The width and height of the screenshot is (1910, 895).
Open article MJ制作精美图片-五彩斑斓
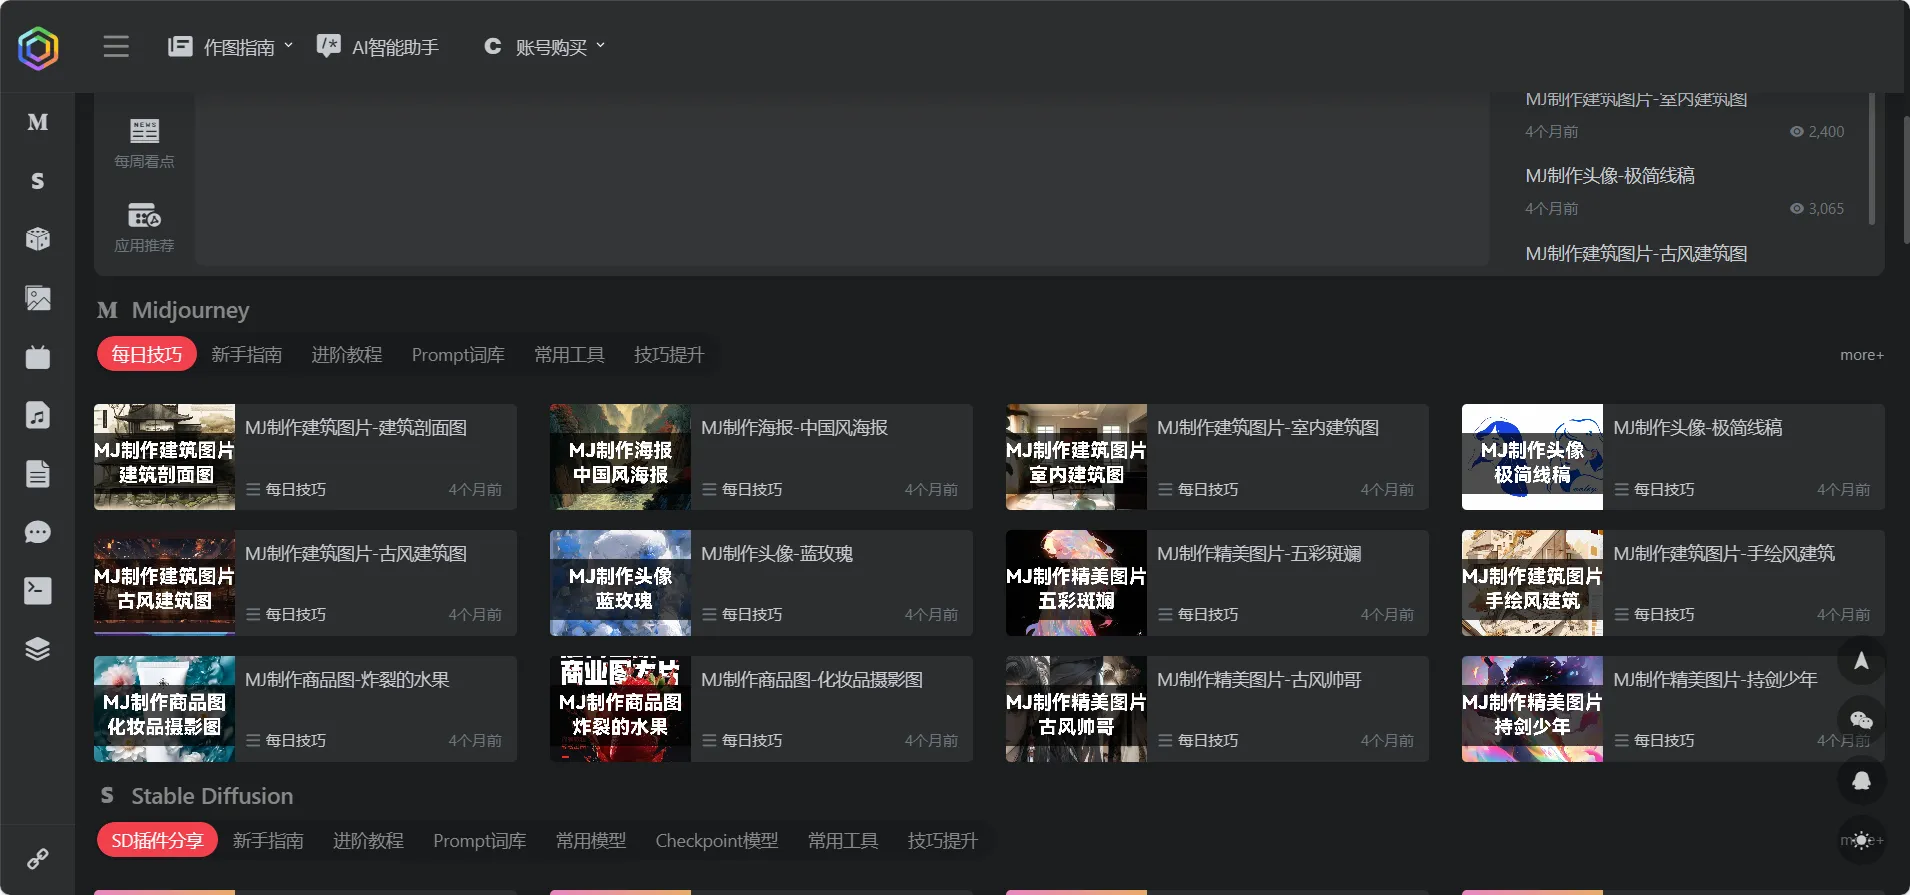click(x=1259, y=554)
